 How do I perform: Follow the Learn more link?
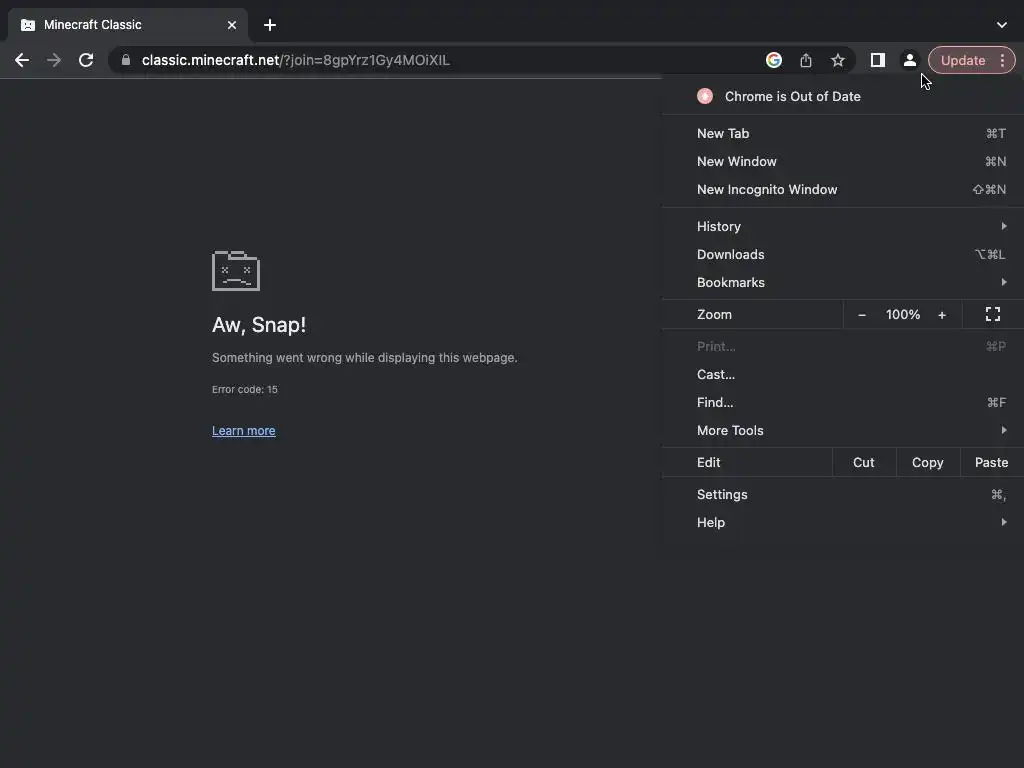[244, 430]
